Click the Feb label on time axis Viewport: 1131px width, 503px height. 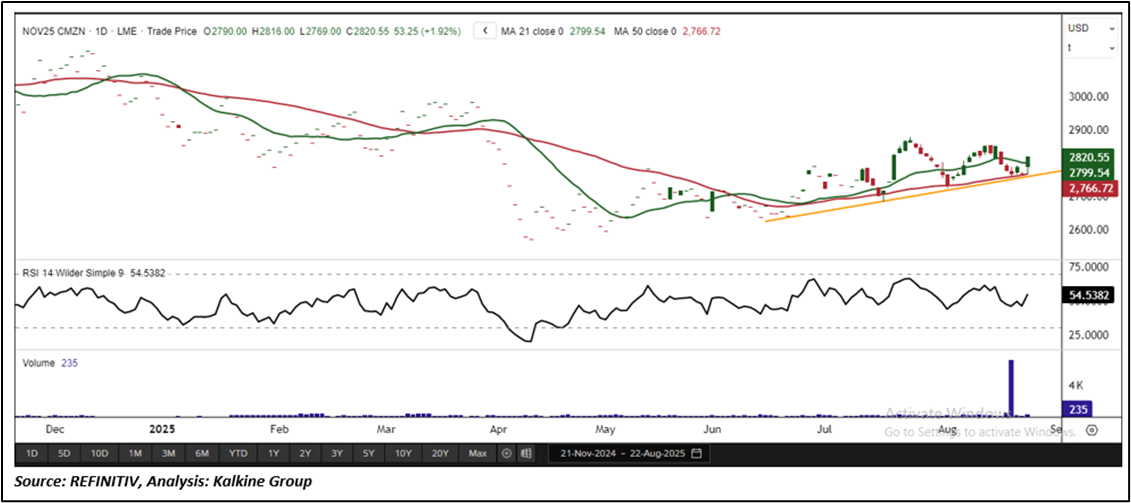click(278, 429)
